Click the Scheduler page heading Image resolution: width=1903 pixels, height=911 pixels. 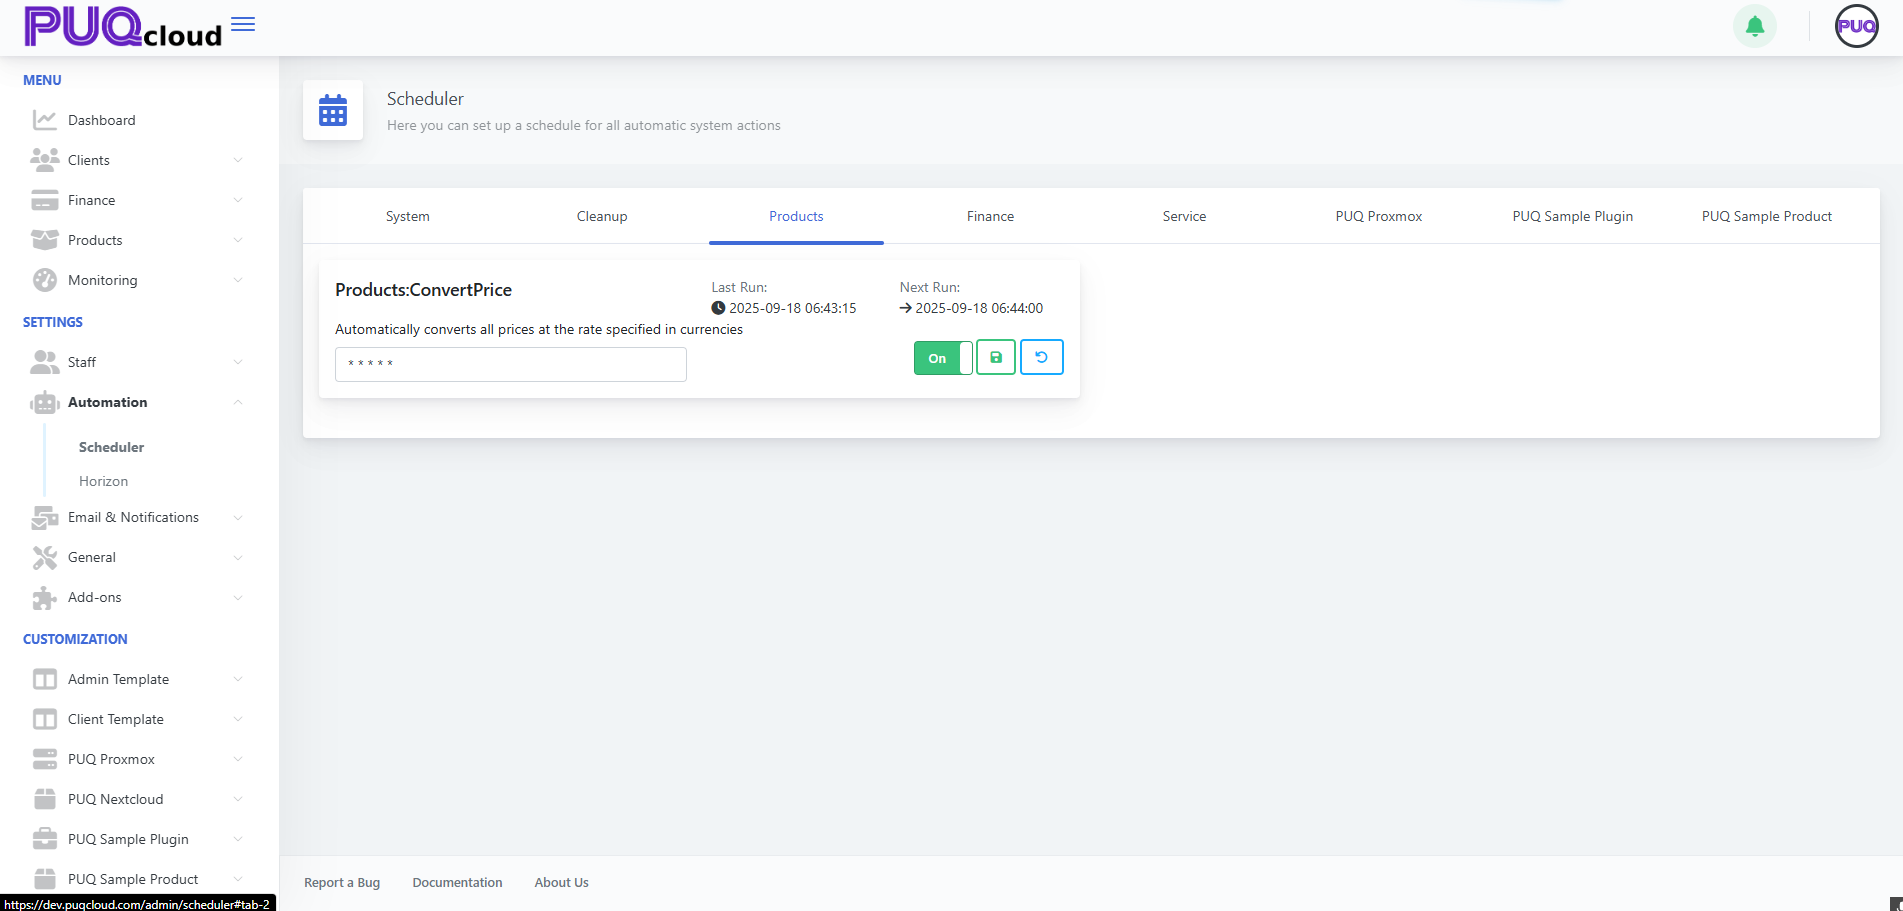pyautogui.click(x=425, y=99)
